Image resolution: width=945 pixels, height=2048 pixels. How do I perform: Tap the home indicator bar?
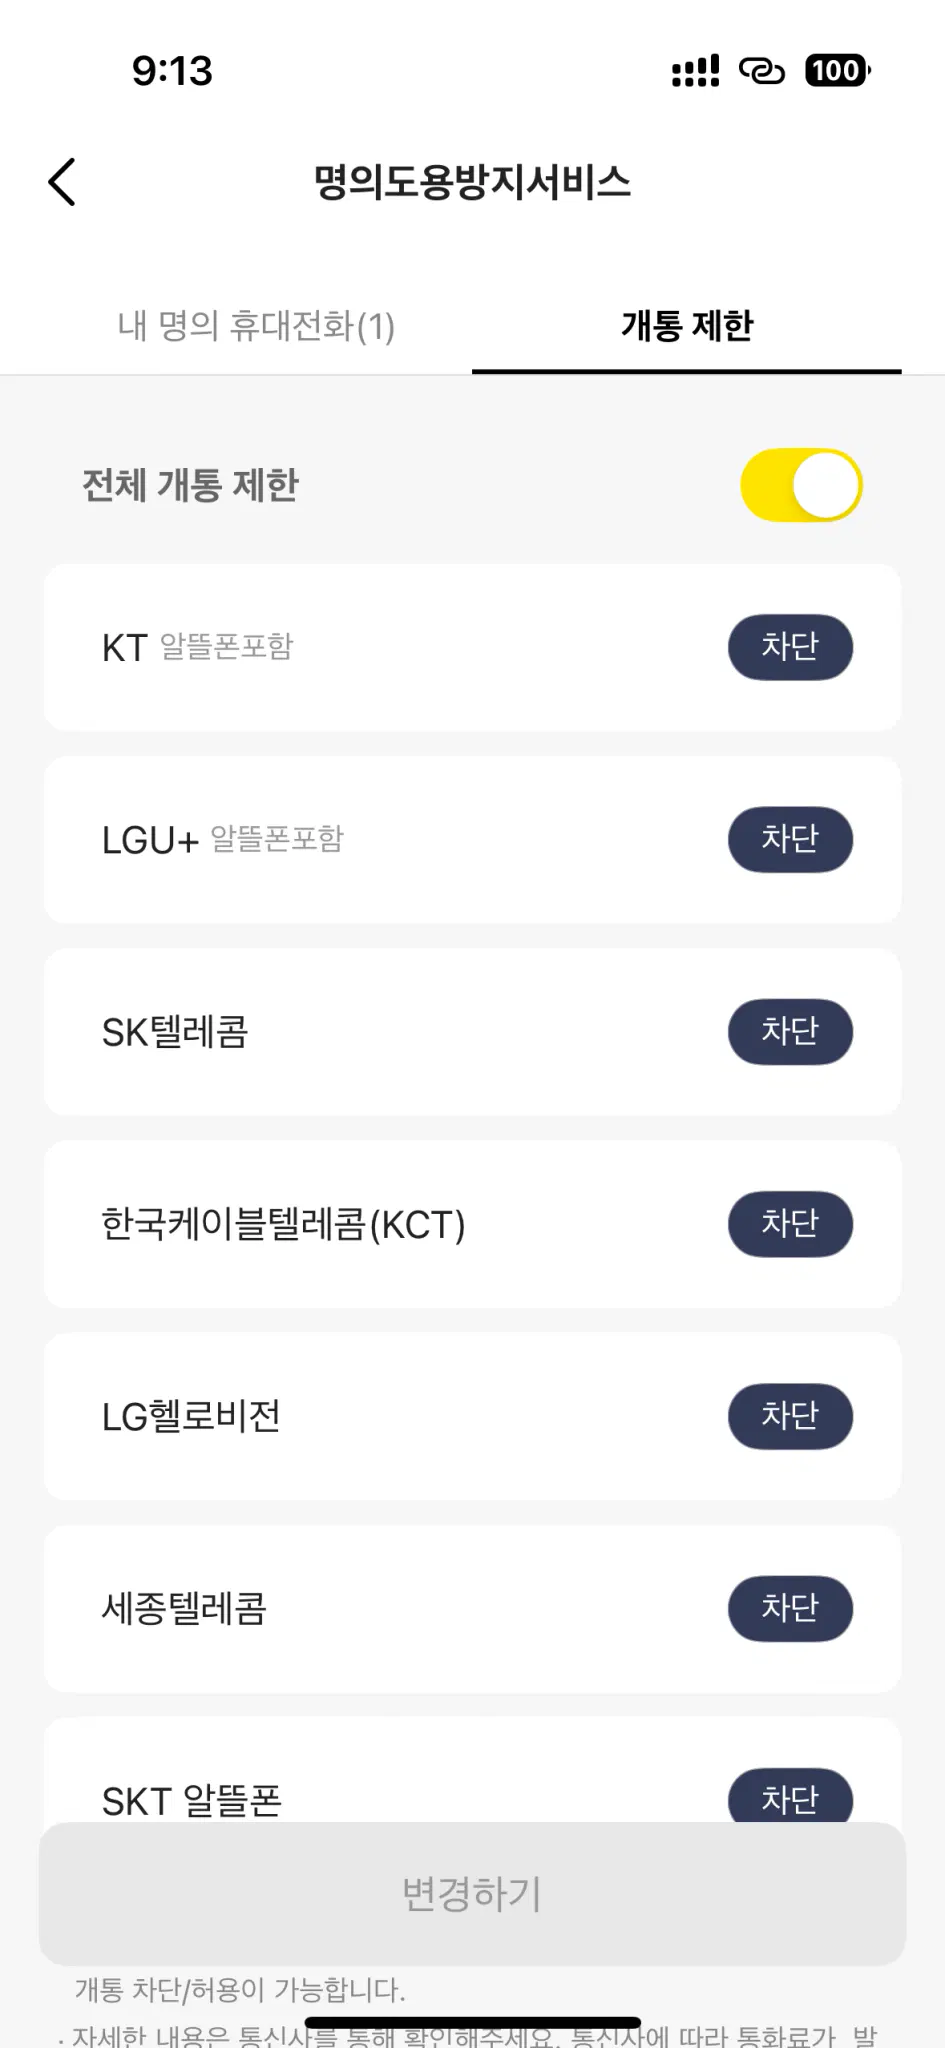tap(472, 2023)
